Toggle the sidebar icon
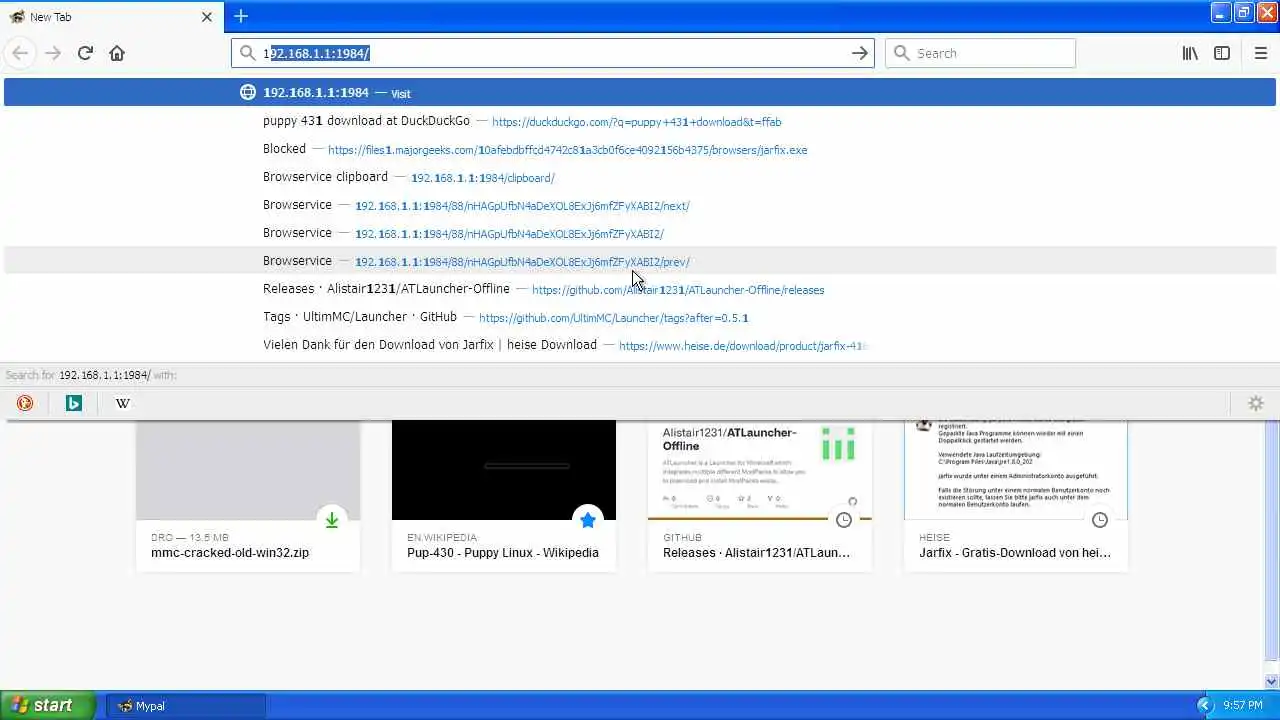Viewport: 1280px width, 720px height. (1222, 53)
